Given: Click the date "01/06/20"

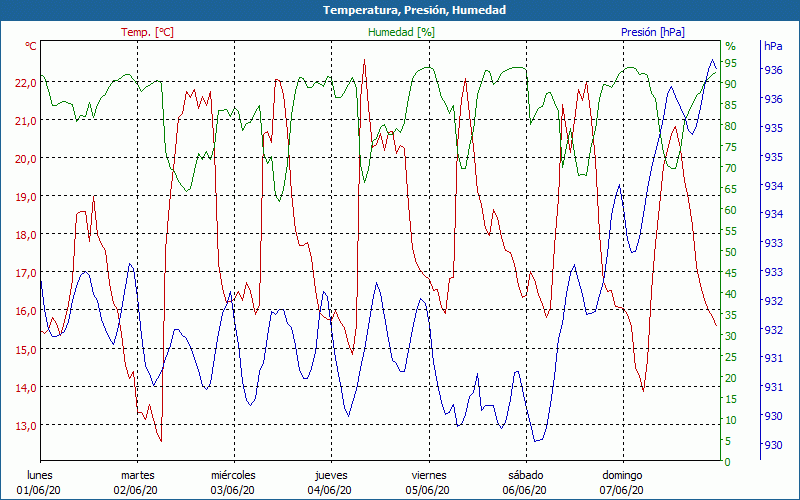Looking at the screenshot, I should pyautogui.click(x=39, y=490).
